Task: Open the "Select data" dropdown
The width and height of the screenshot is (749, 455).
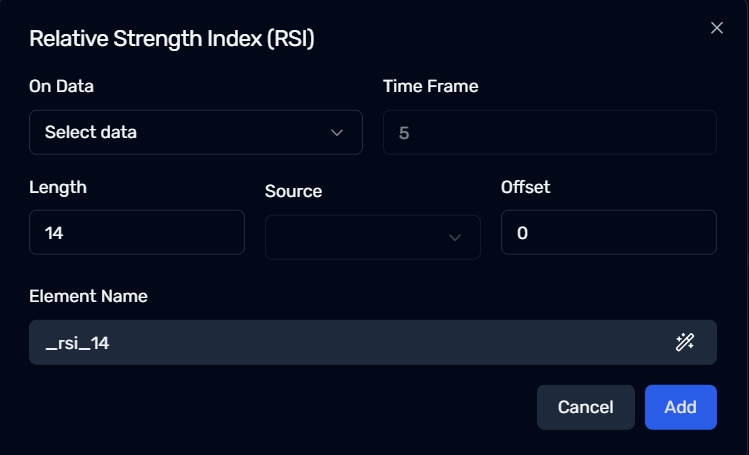Action: pos(196,132)
